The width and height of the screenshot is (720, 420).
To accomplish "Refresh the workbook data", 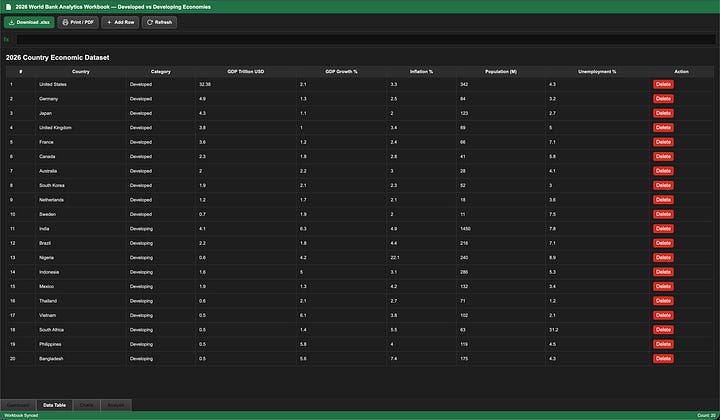I will click(x=159, y=22).
